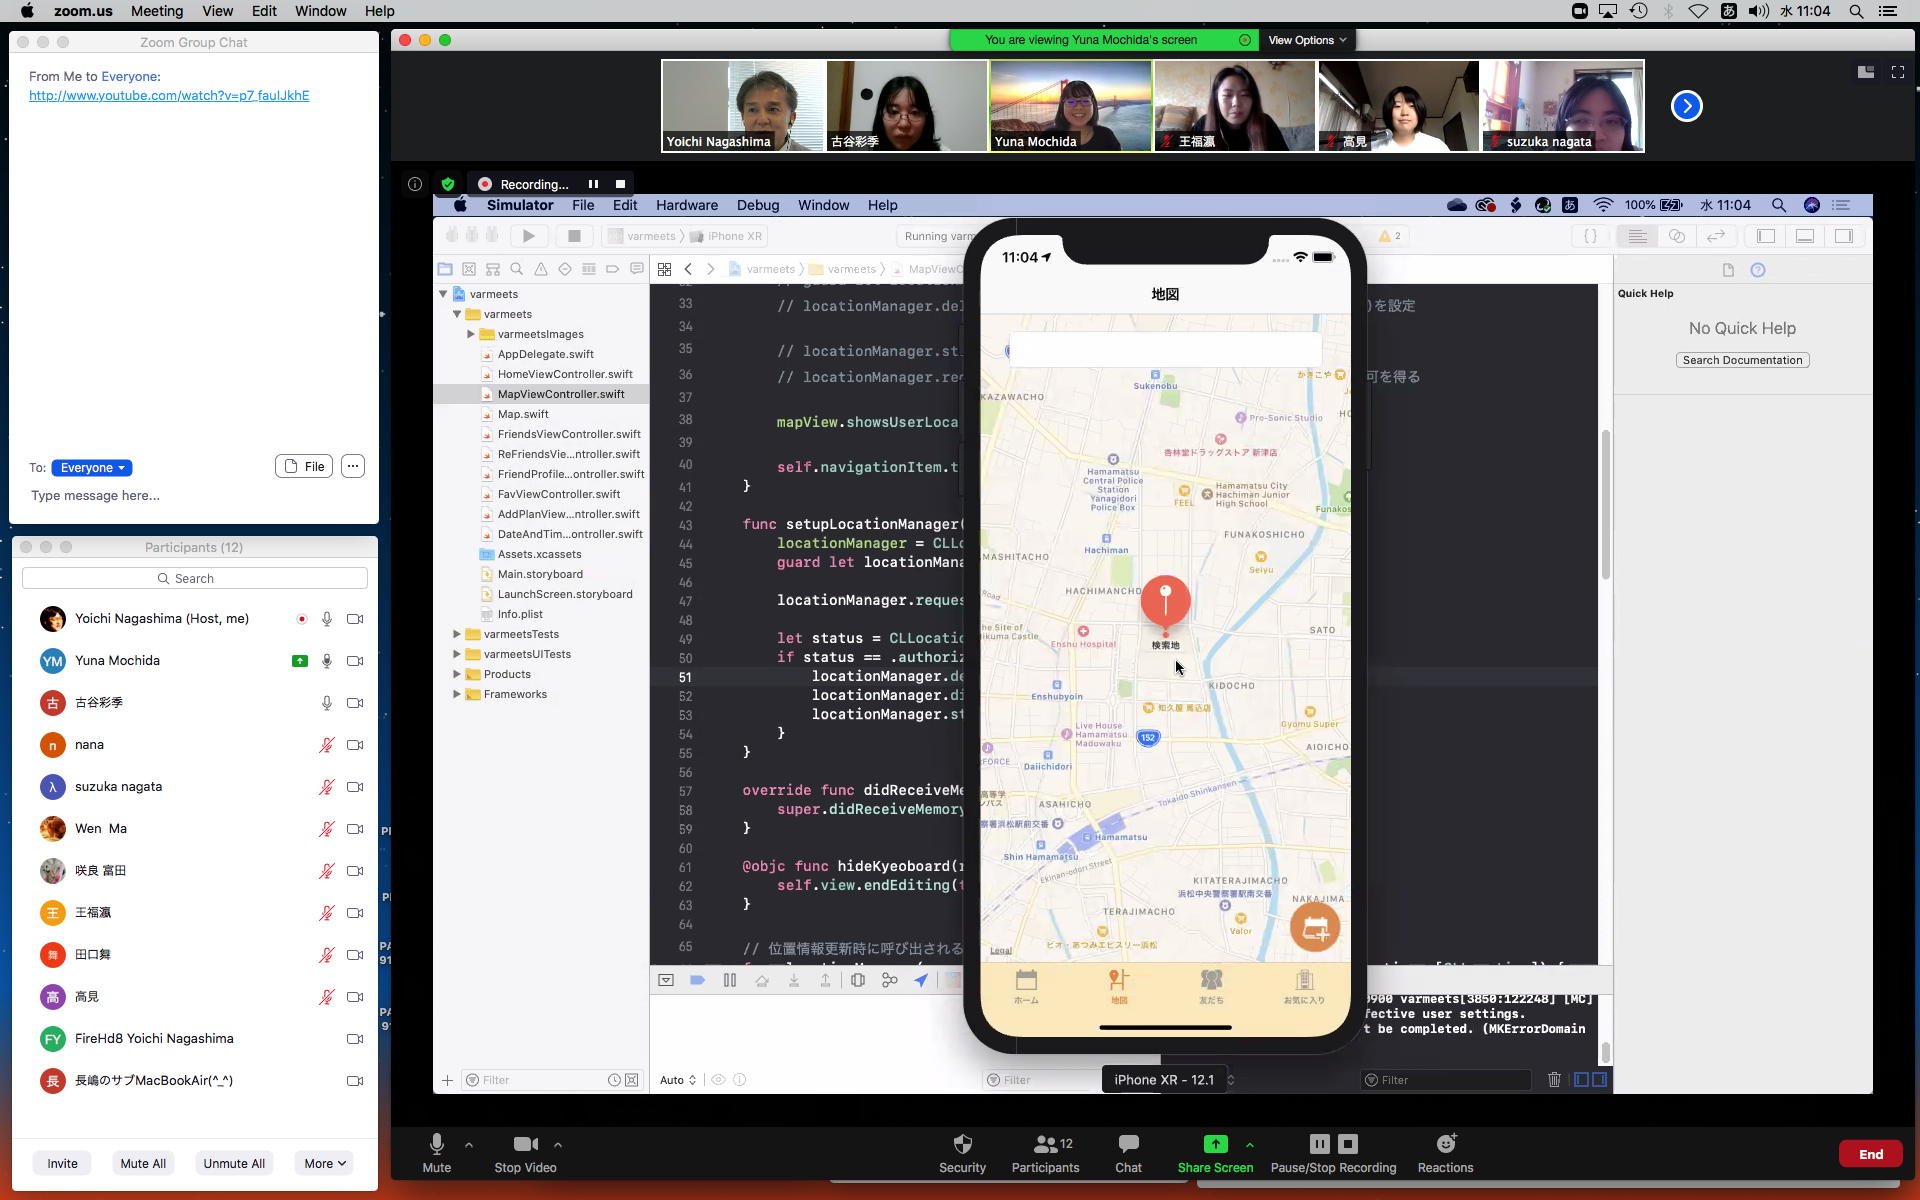Viewport: 1920px width, 1200px height.
Task: Open the Window menu in menu bar
Action: [320, 11]
